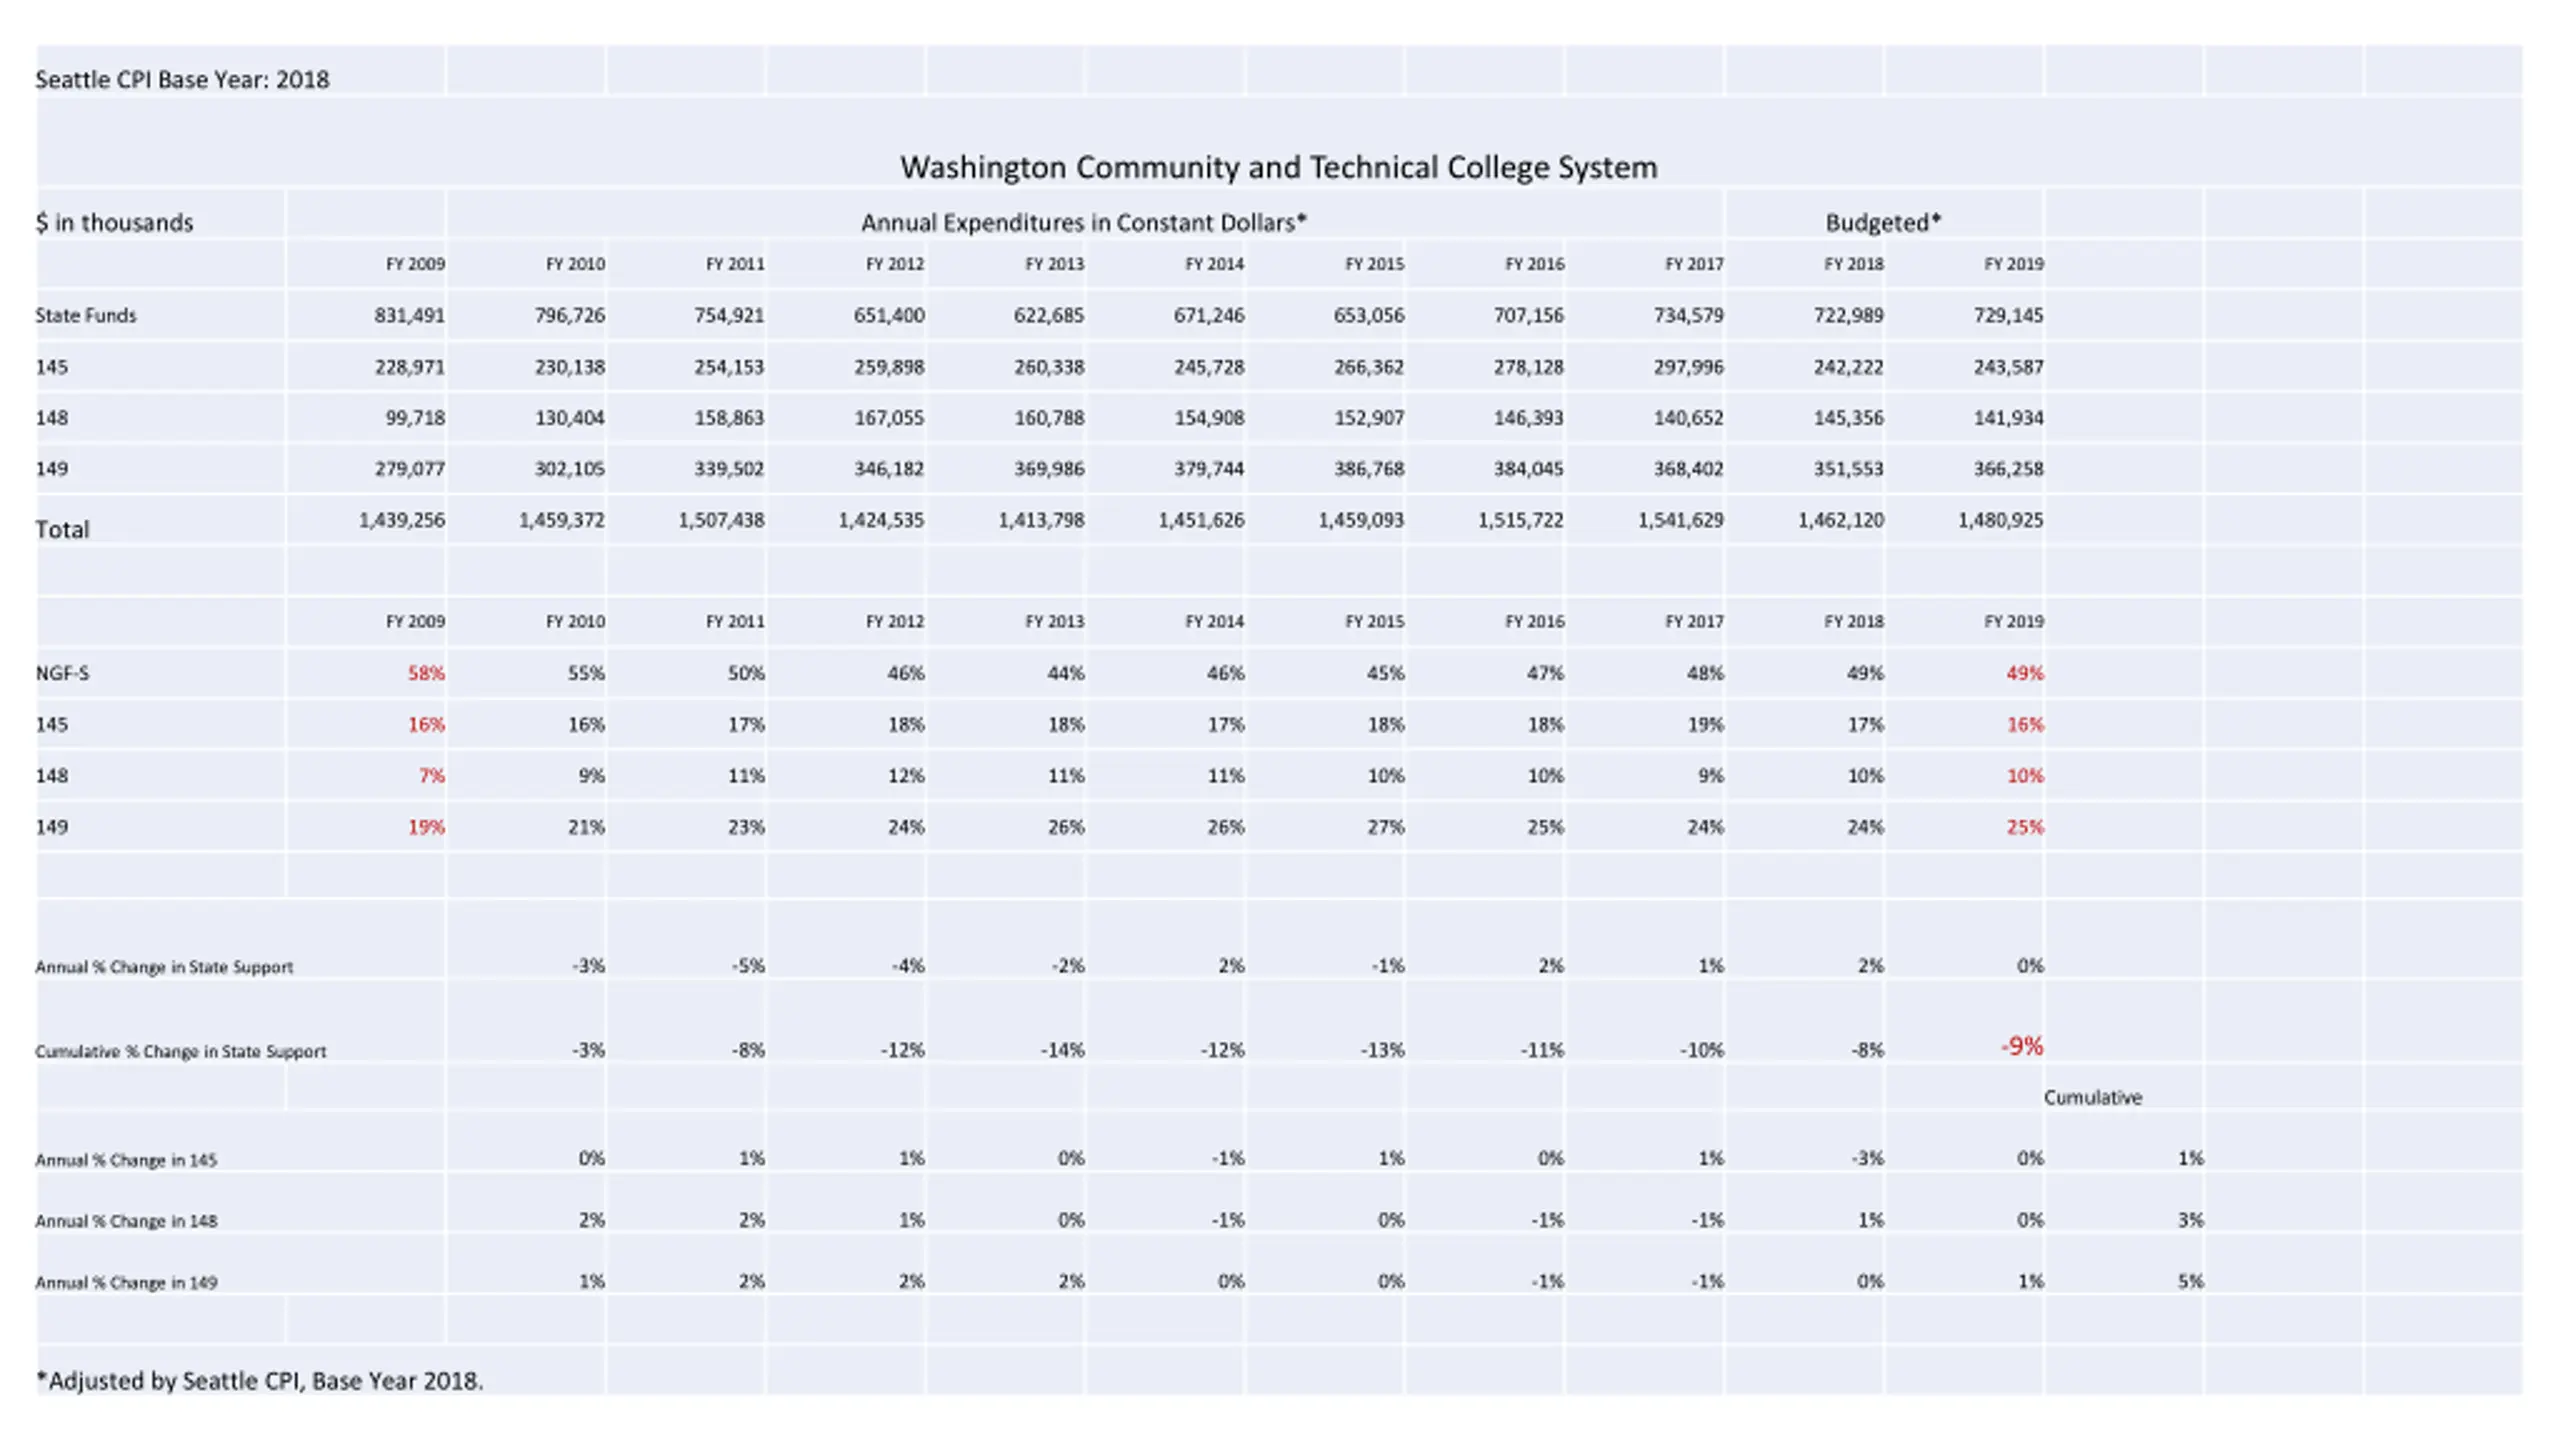Click the FY 2017 value 297,996 in row 145
The width and height of the screenshot is (2560, 1440).
click(x=1688, y=367)
